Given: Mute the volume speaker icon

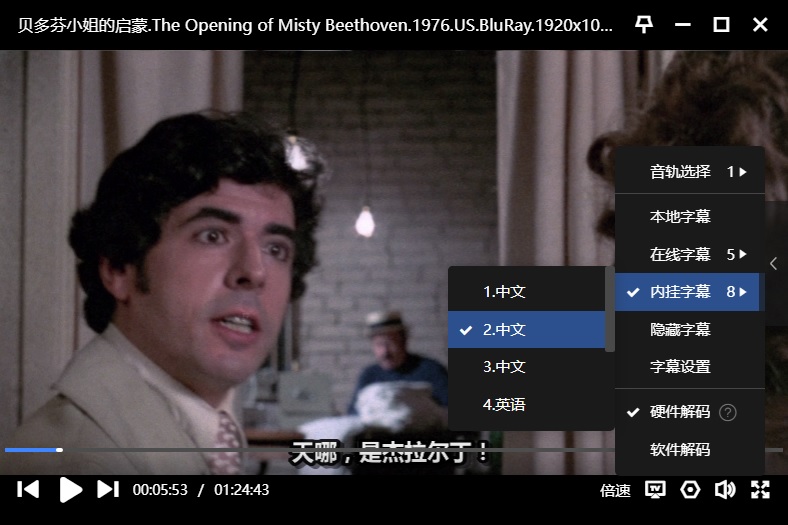Looking at the screenshot, I should [725, 489].
